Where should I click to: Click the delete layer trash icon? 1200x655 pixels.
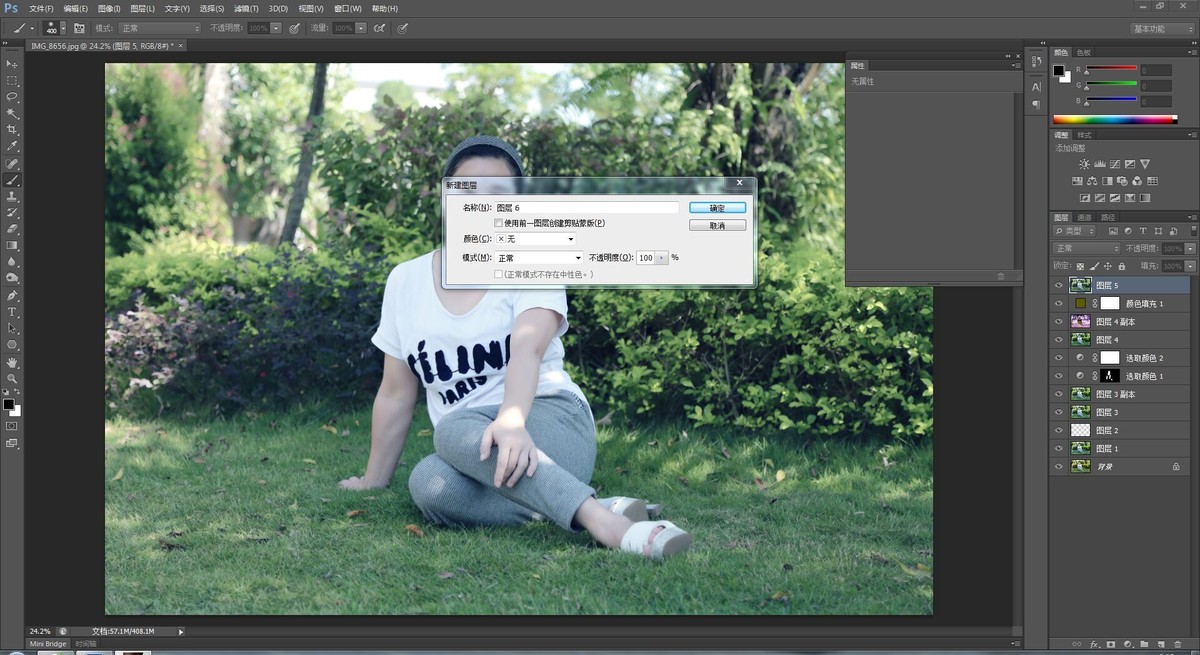1176,644
